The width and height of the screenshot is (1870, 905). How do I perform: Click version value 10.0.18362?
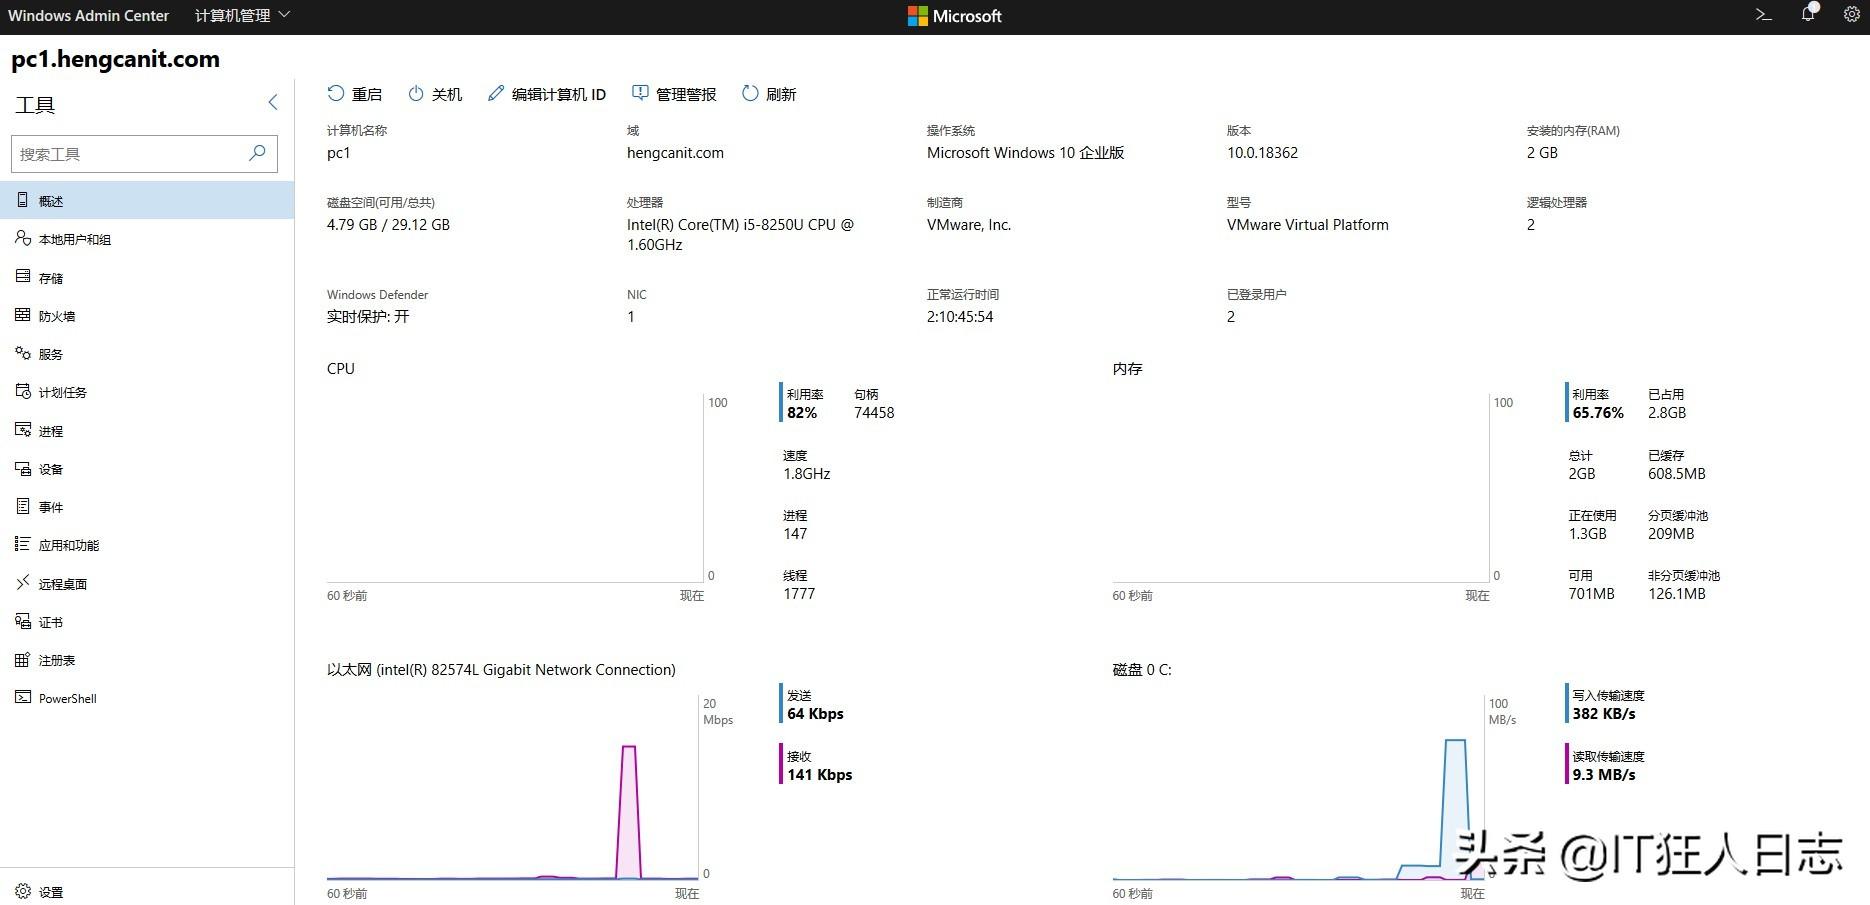point(1262,153)
